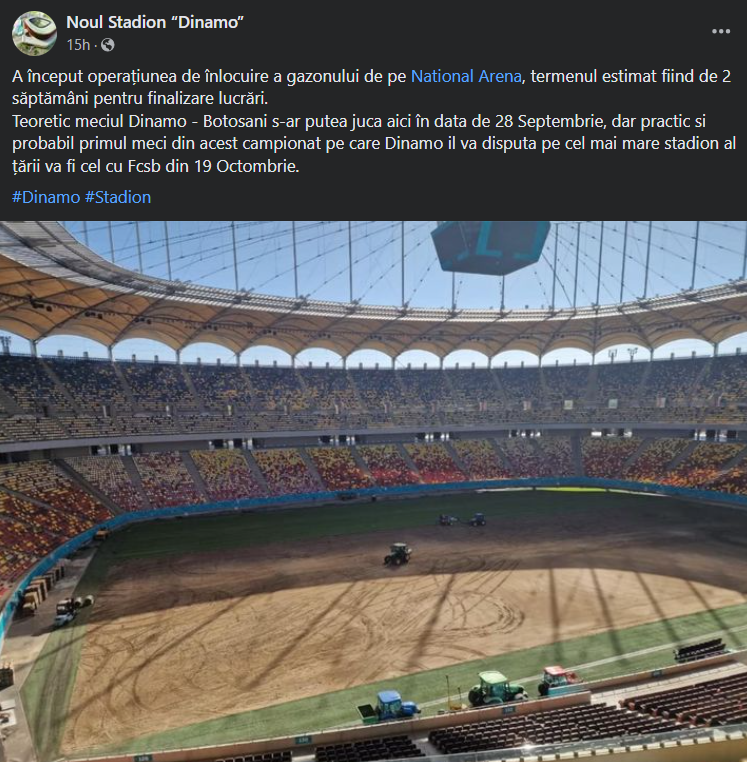Click the hanging scoreboard cube in photo

click(490, 246)
